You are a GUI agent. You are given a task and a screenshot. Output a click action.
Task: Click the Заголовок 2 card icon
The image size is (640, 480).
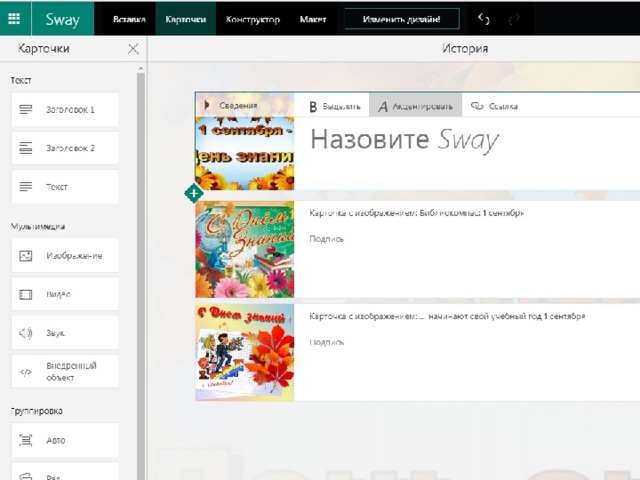click(x=25, y=148)
